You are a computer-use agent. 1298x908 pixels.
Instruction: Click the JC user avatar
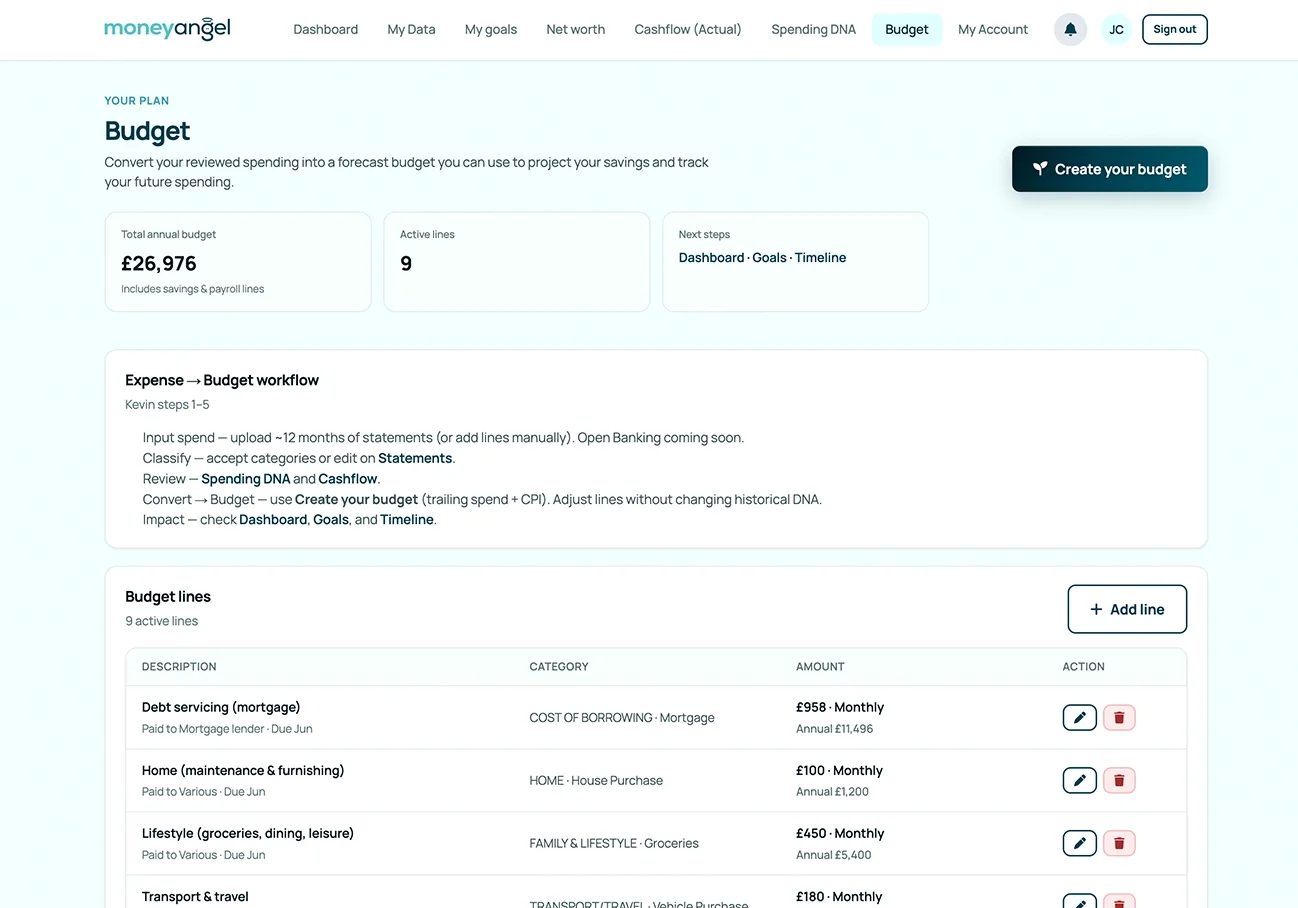(x=1116, y=29)
